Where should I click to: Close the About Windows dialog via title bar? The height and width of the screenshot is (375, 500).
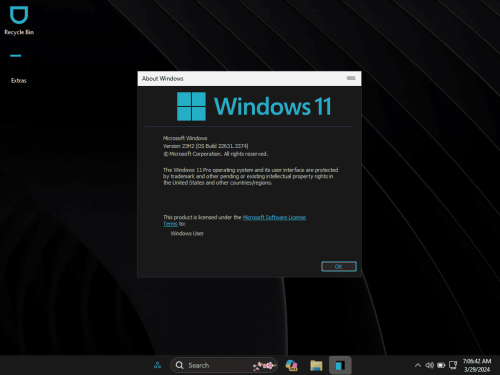point(351,78)
